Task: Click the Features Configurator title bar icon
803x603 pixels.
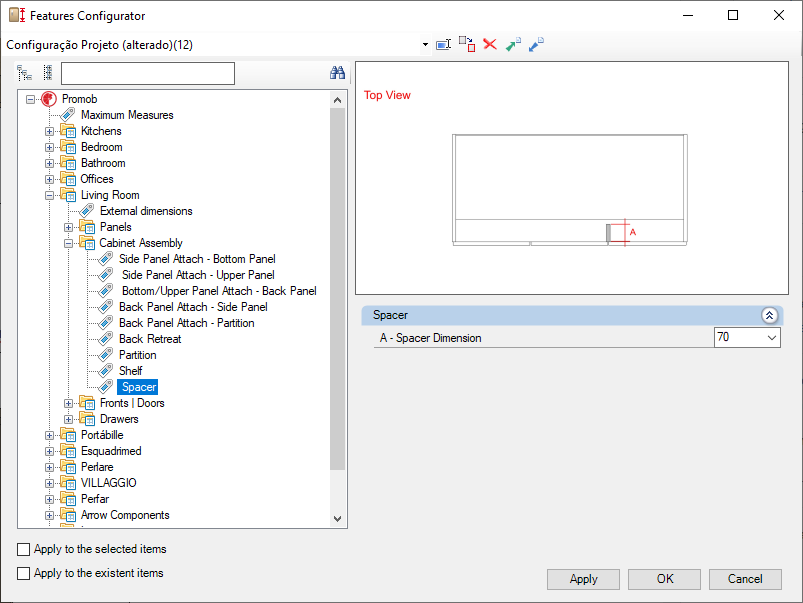Action: pyautogui.click(x=17, y=15)
